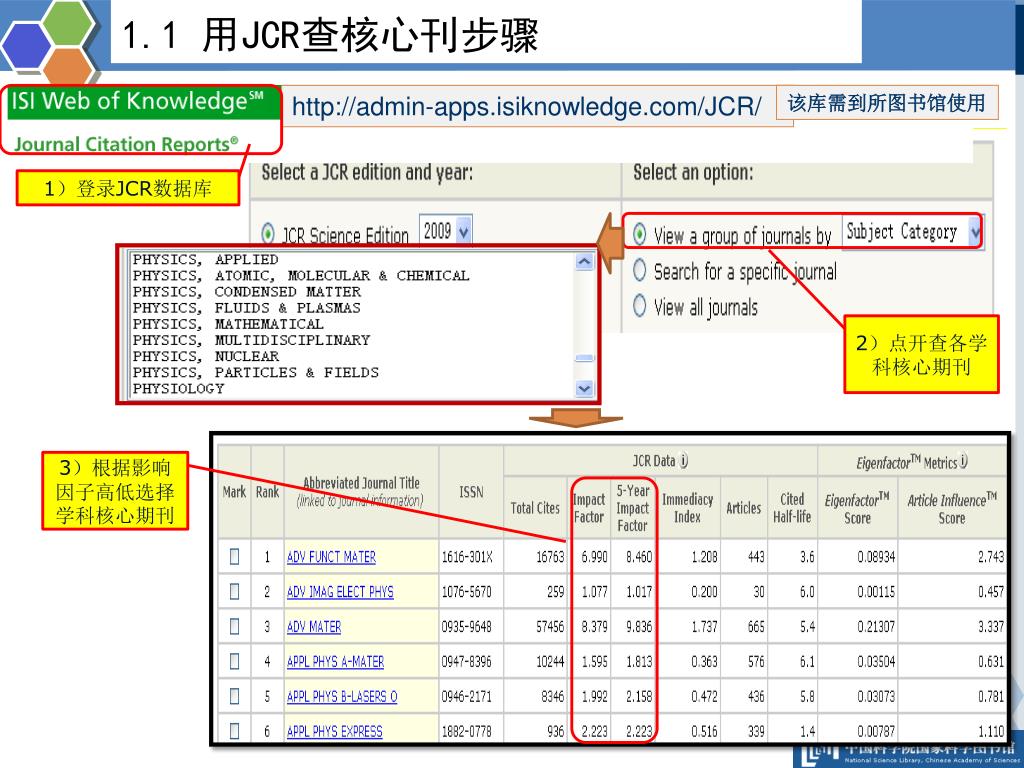
Task: Choose PHYSIOLOGY in category list
Action: (178, 389)
